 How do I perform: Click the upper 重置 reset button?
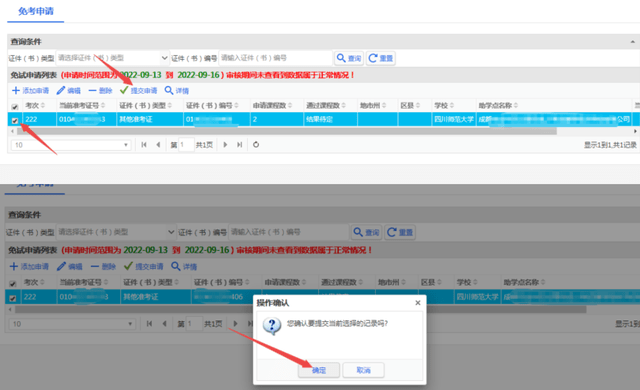tap(380, 58)
